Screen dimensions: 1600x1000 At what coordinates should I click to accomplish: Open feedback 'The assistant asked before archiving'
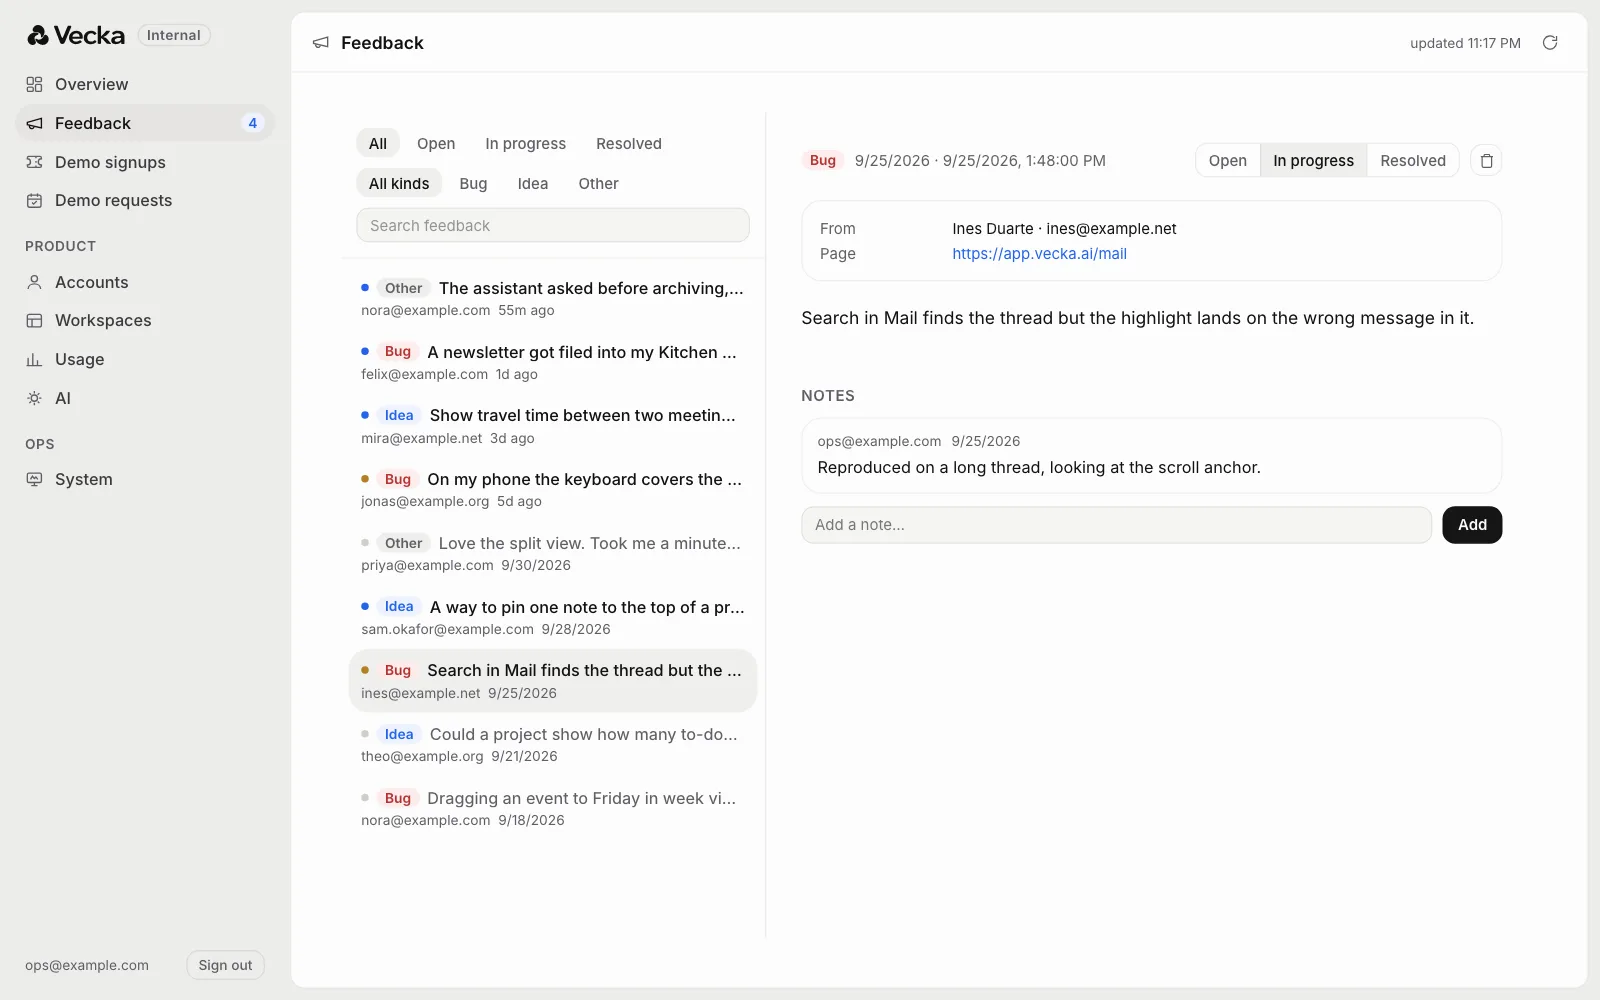tap(553, 298)
